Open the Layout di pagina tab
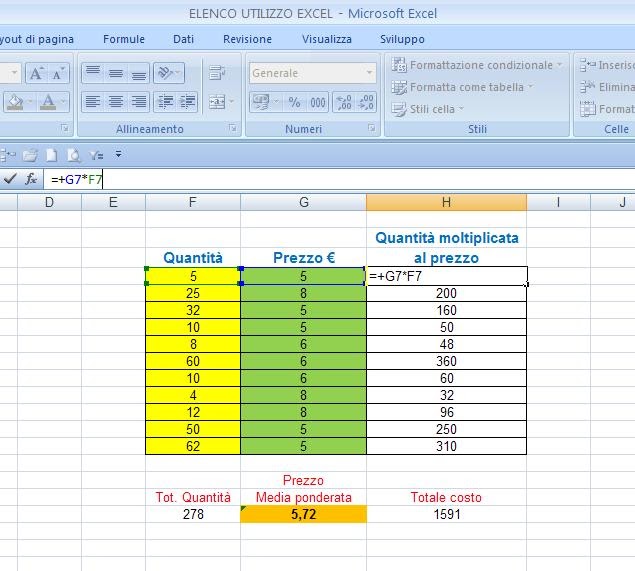 37,39
